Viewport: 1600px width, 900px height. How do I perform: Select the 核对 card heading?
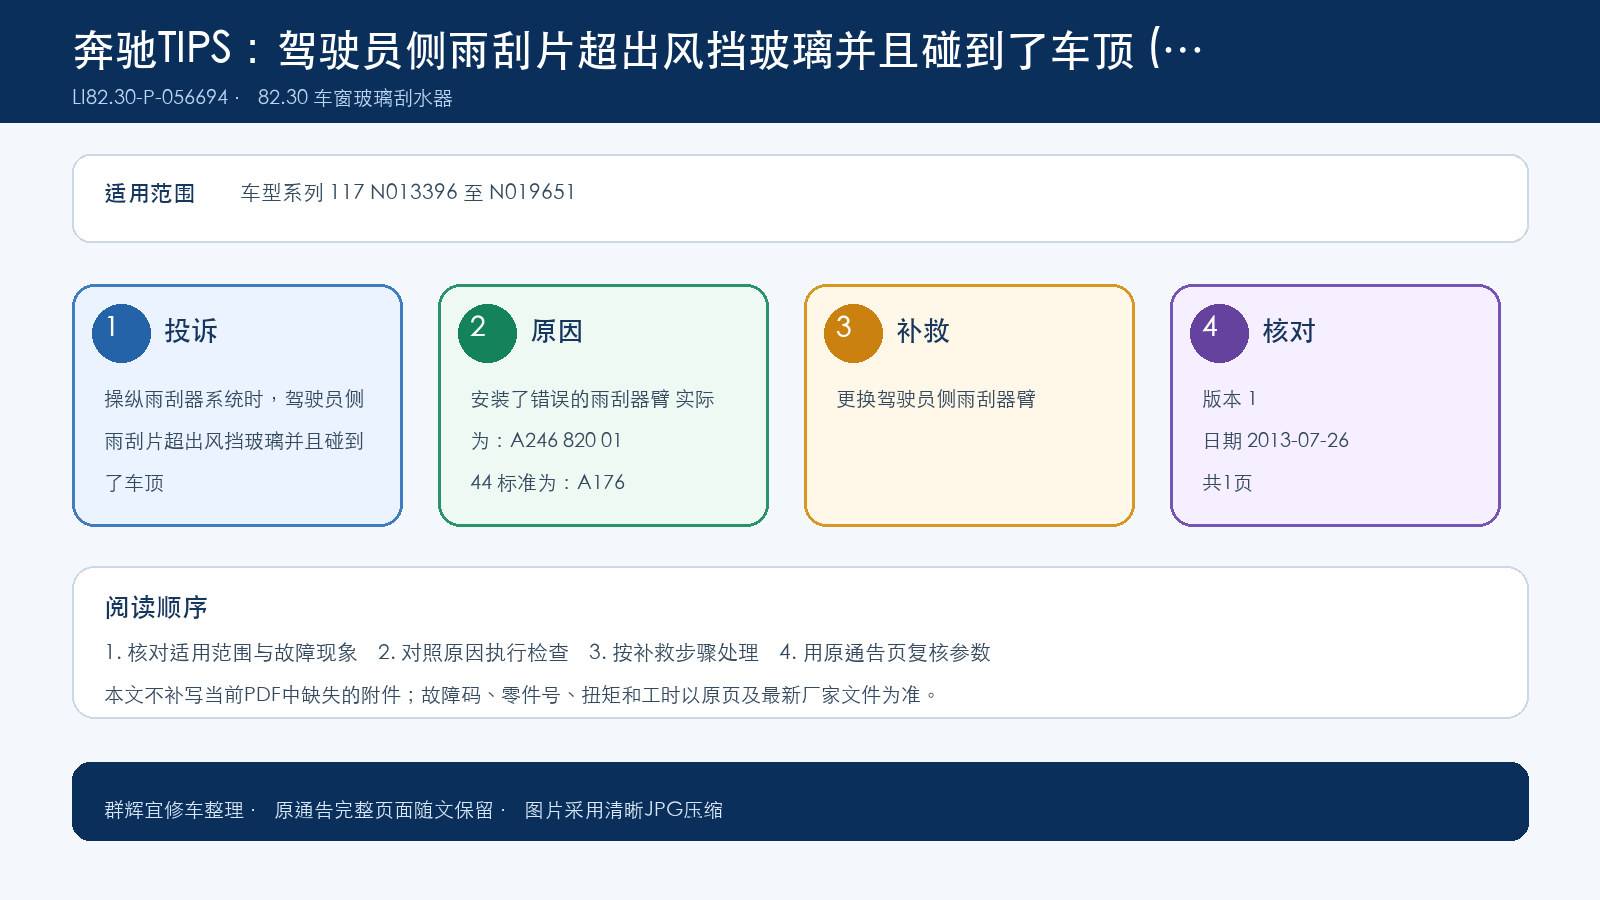tap(1289, 331)
